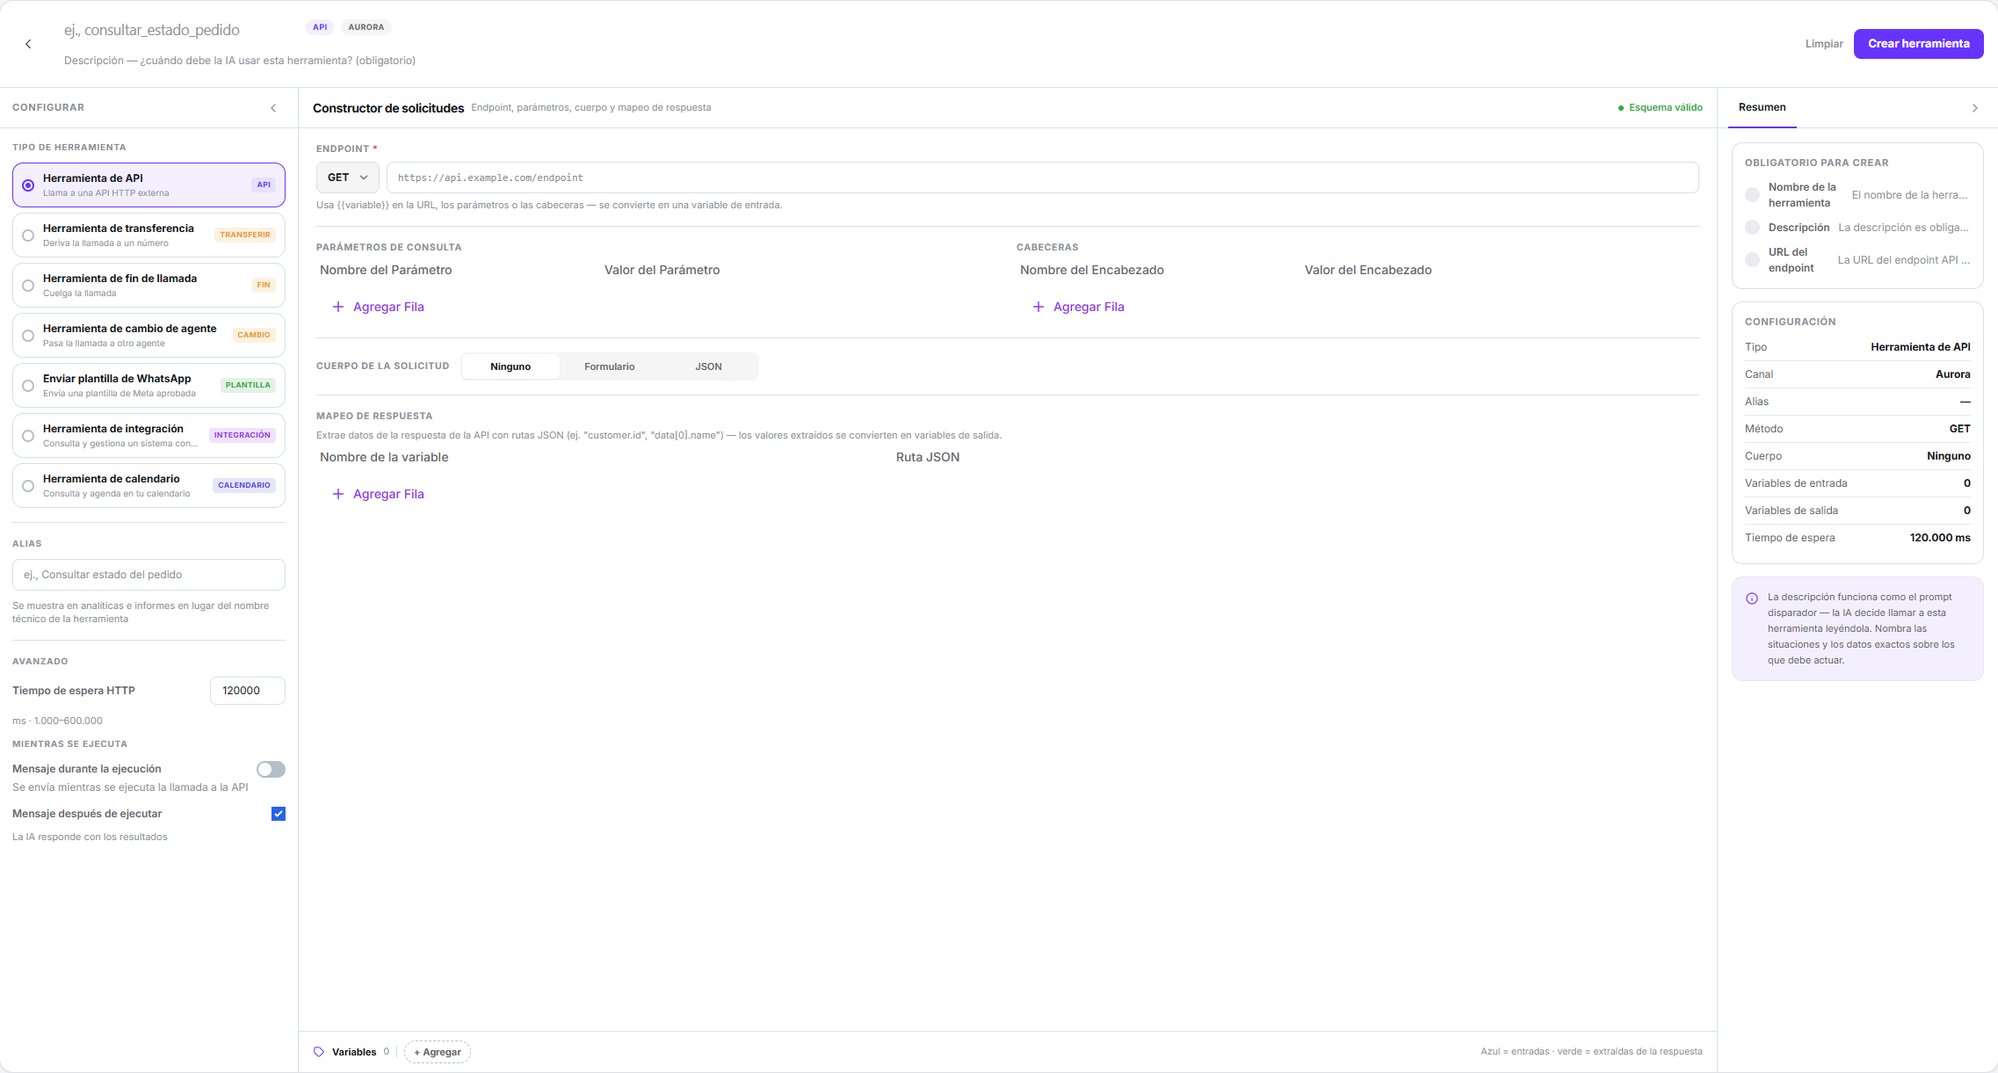Choose Herramienta de calendario option
The image size is (1998, 1073).
pos(148,485)
